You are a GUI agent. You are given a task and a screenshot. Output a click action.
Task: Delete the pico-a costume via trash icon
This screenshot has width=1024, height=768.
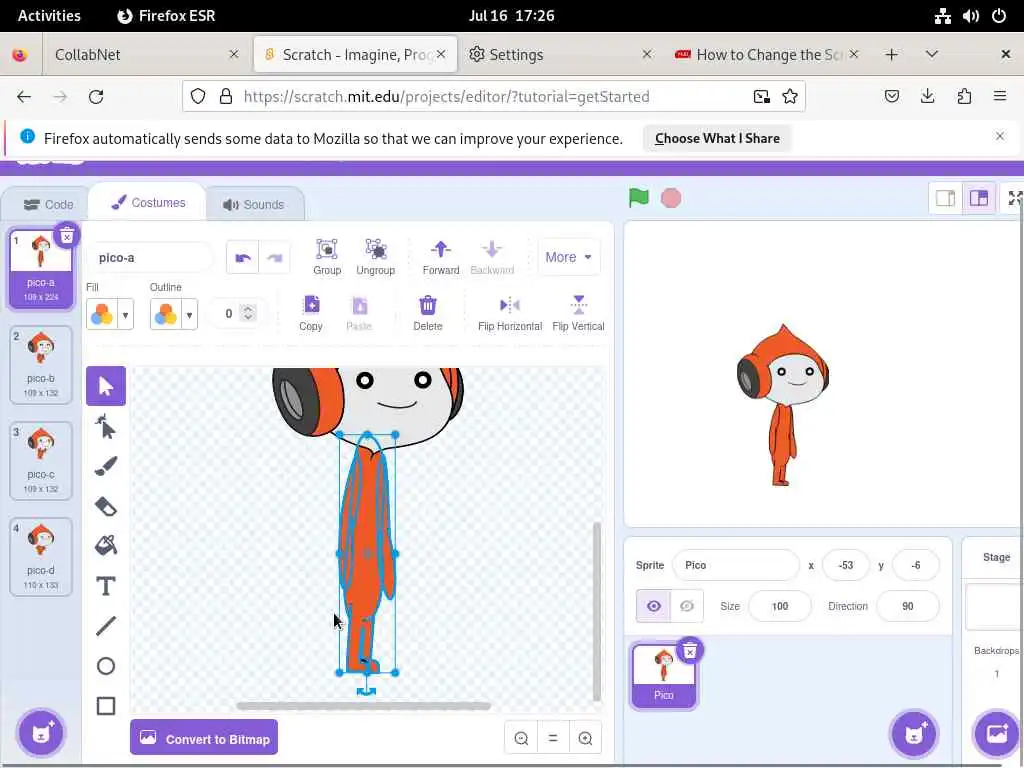pyautogui.click(x=67, y=236)
